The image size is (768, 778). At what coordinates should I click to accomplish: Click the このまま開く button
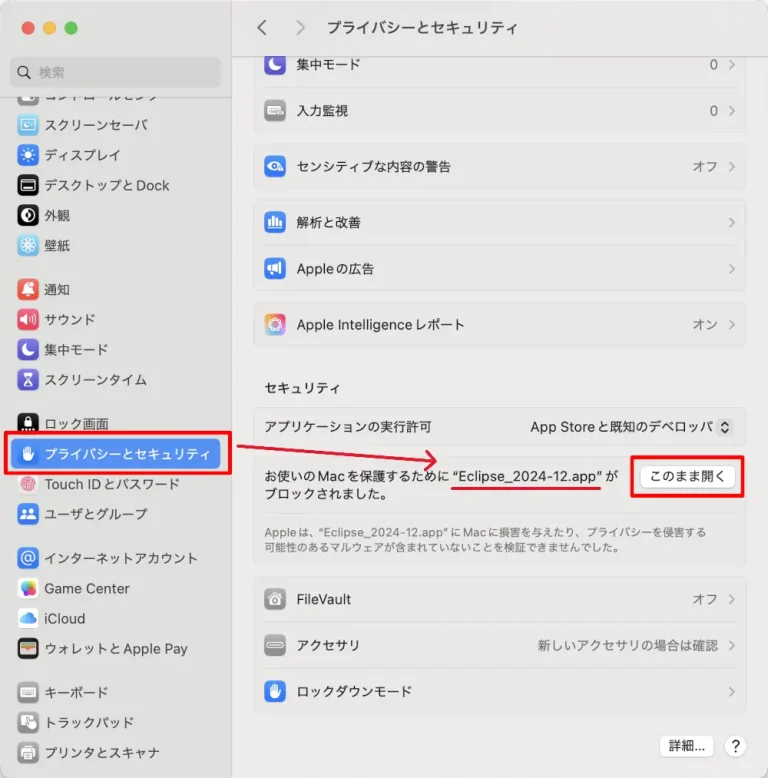coord(687,476)
